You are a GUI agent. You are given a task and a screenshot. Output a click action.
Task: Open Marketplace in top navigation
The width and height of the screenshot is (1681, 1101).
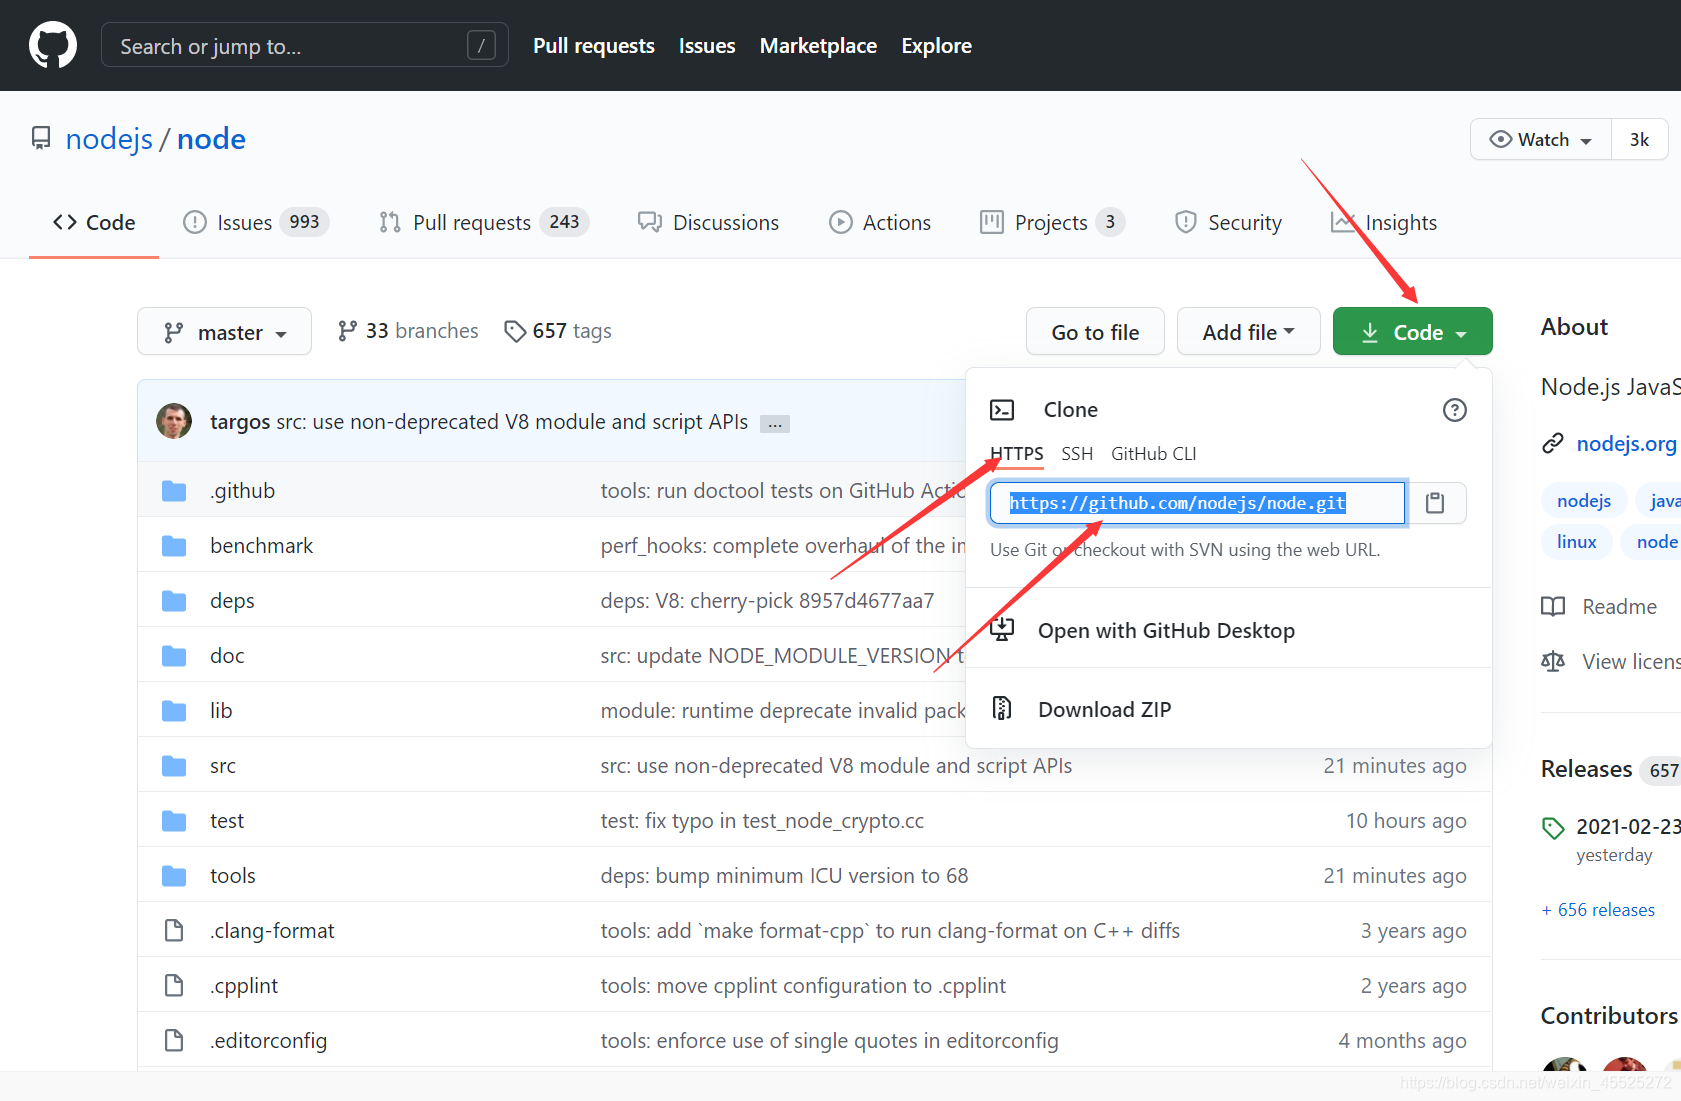pos(818,46)
